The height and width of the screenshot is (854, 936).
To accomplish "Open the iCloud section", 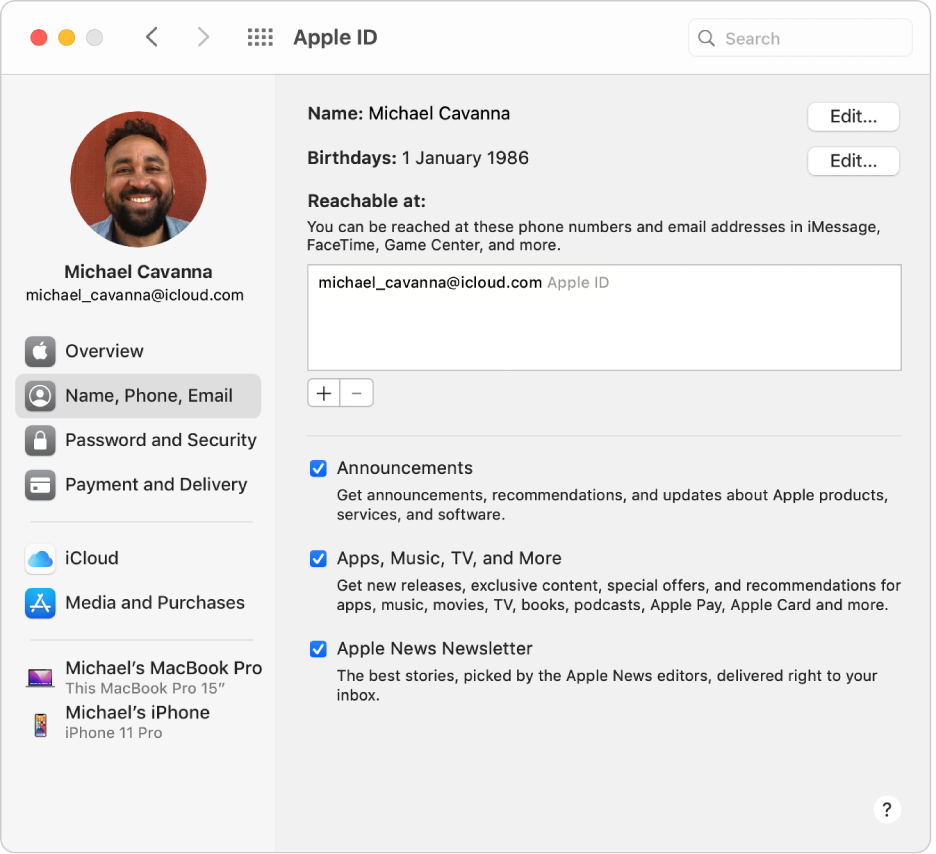I will [92, 558].
